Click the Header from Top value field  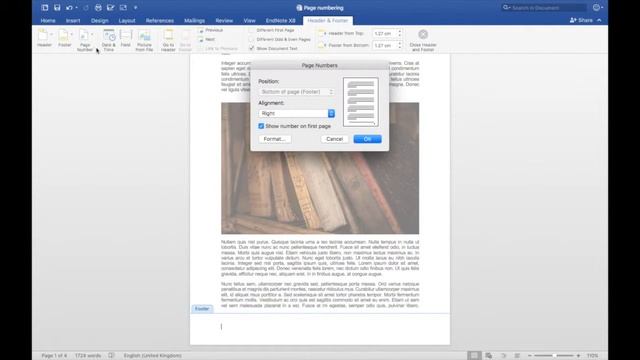pyautogui.click(x=384, y=33)
